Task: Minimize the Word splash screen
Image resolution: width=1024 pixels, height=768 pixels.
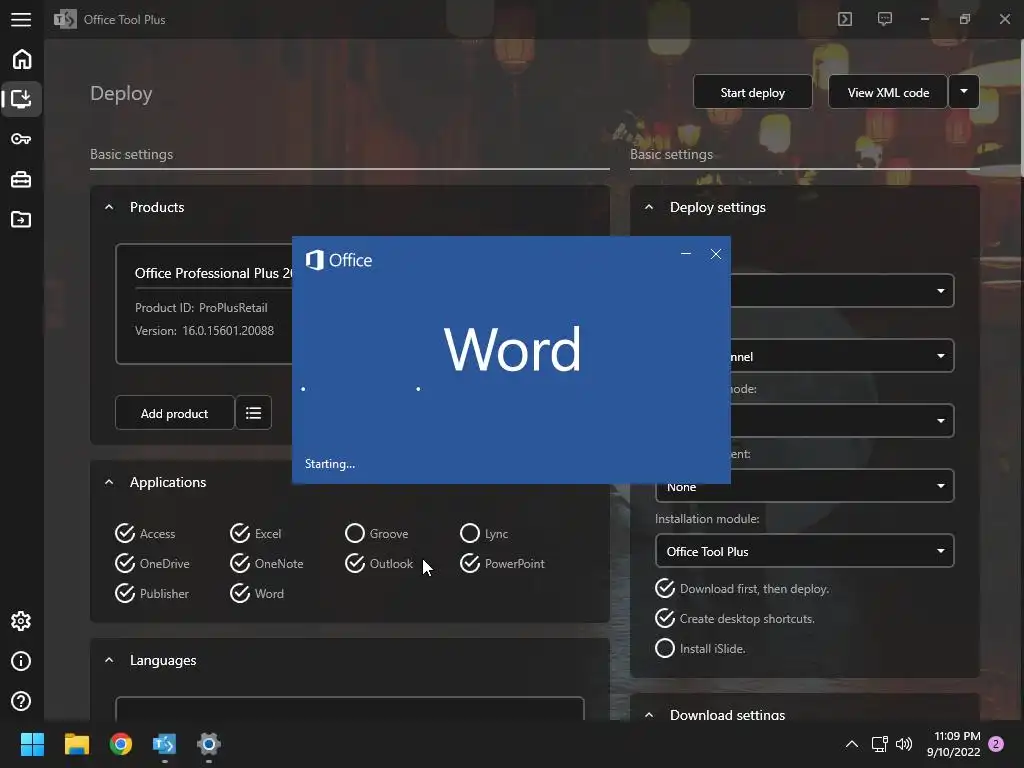Action: tap(686, 253)
